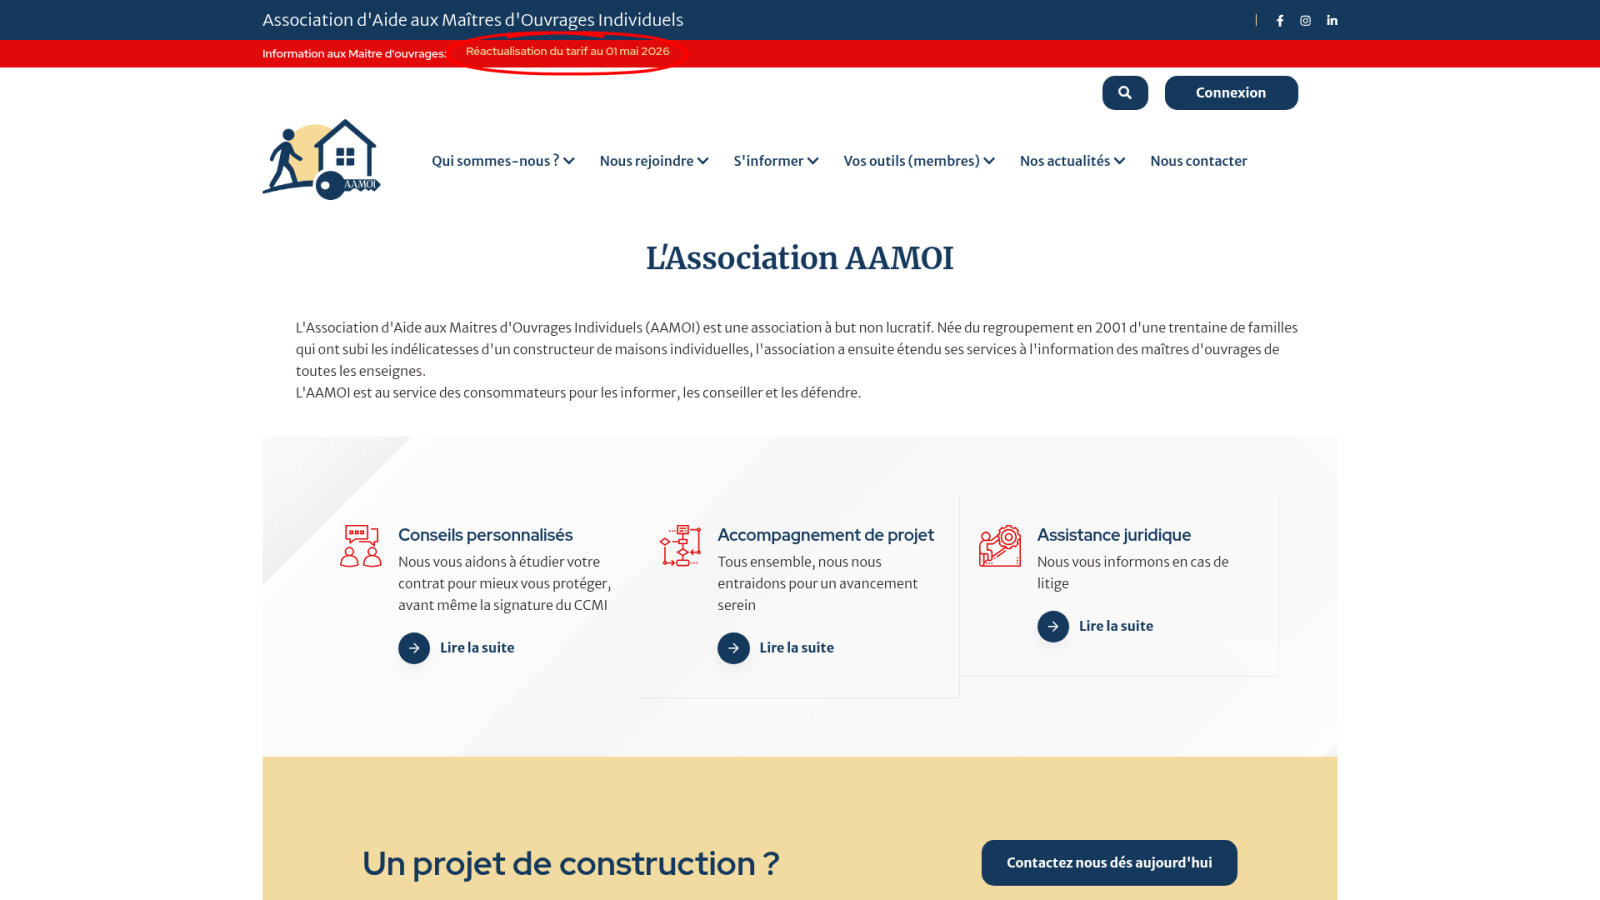Click the Conseils personnalisés heading
The height and width of the screenshot is (900, 1600).
coord(485,535)
